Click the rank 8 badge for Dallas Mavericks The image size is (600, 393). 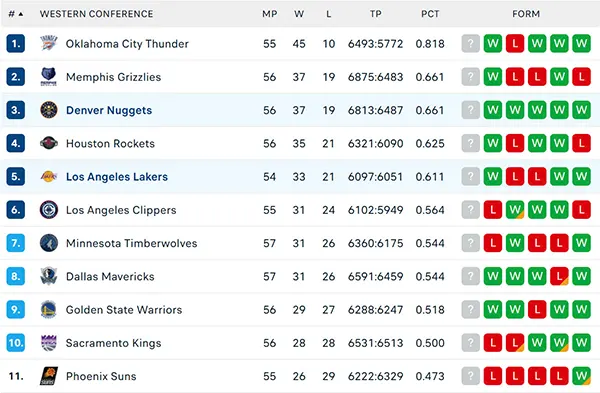pos(16,276)
